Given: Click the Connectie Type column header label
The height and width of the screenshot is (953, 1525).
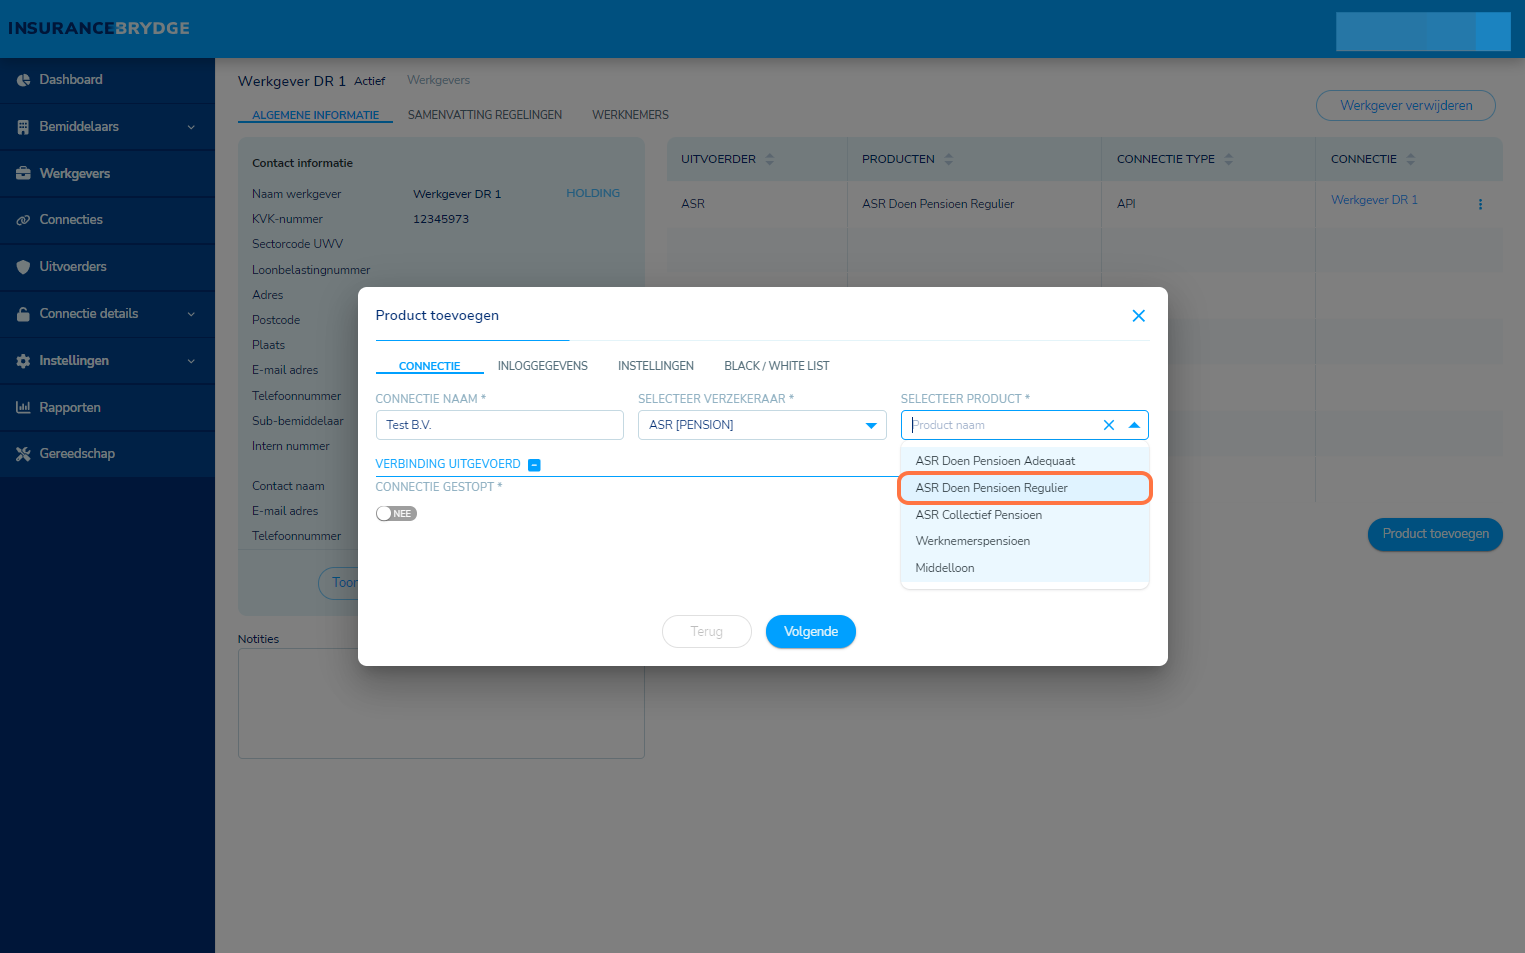Looking at the screenshot, I should click(1166, 159).
